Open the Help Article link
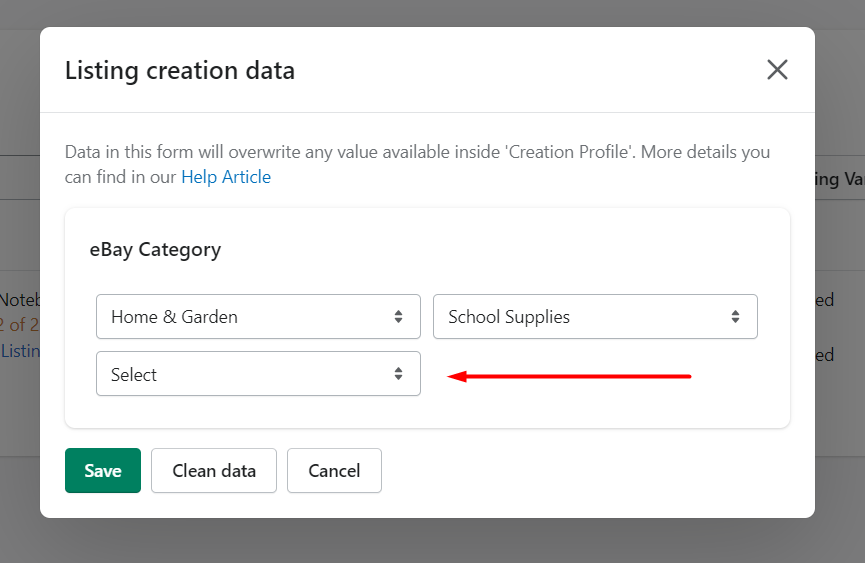Viewport: 865px width, 563px height. [226, 177]
